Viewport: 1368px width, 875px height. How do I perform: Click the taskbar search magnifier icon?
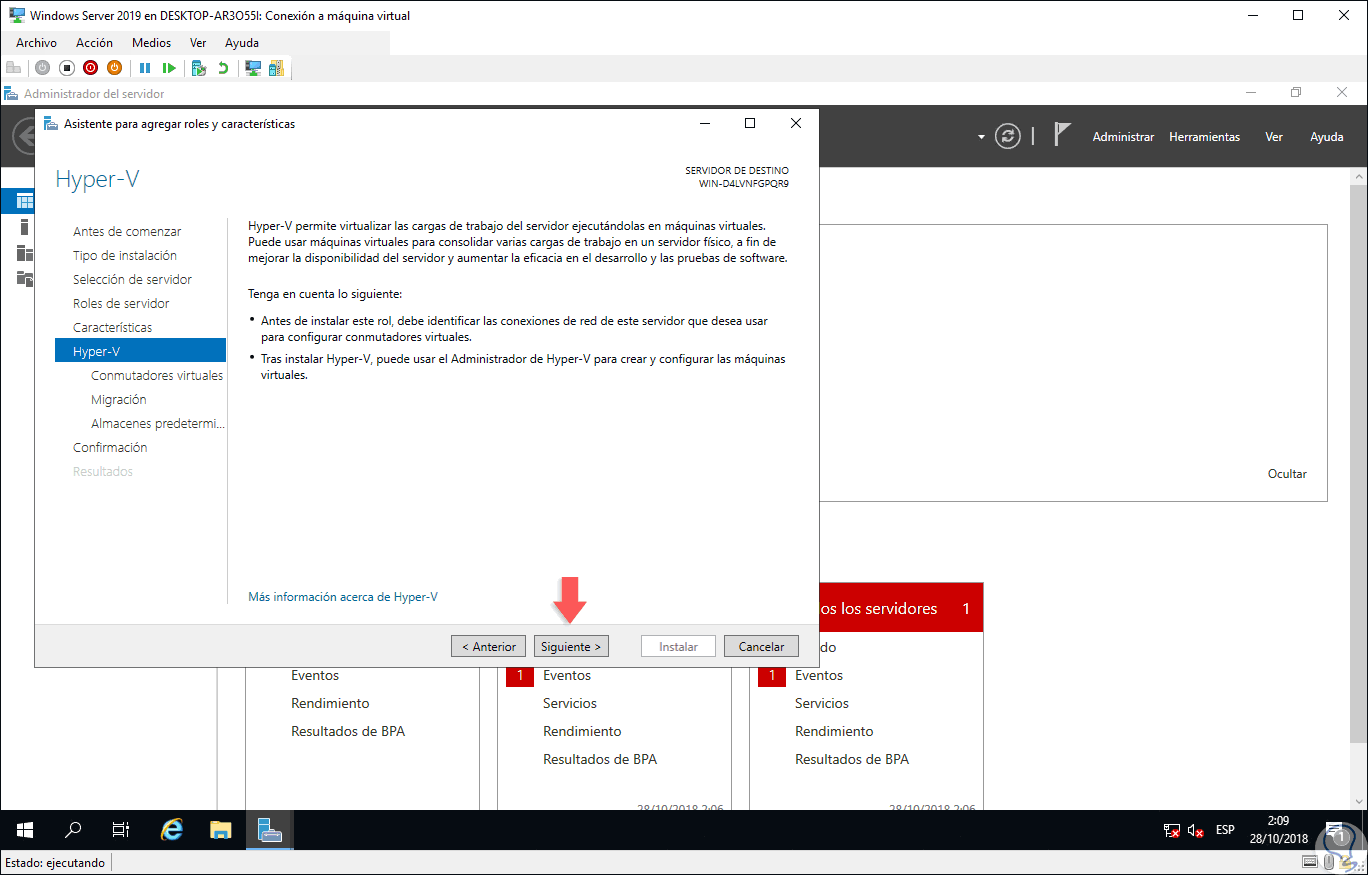point(73,830)
